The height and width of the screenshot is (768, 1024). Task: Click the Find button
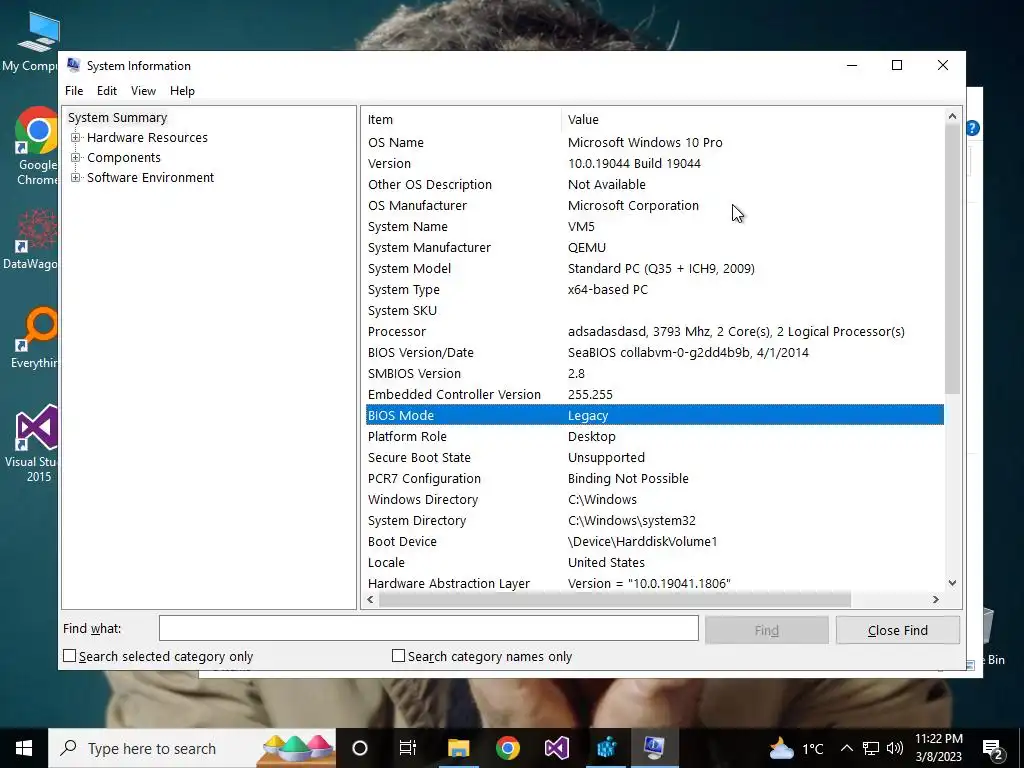coord(767,630)
